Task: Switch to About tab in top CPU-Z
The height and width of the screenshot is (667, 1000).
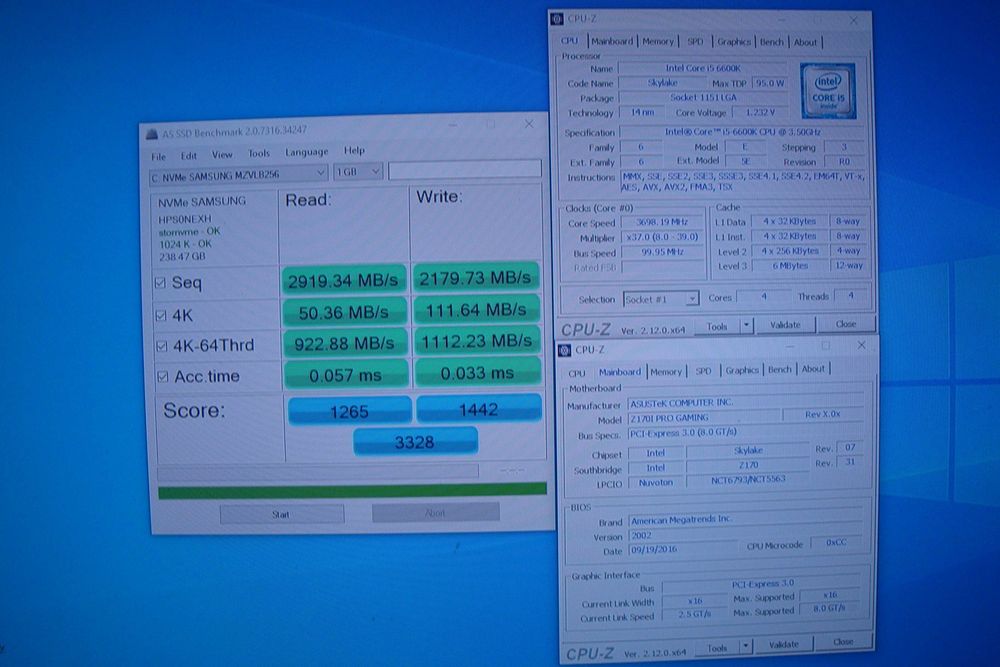Action: [x=805, y=42]
